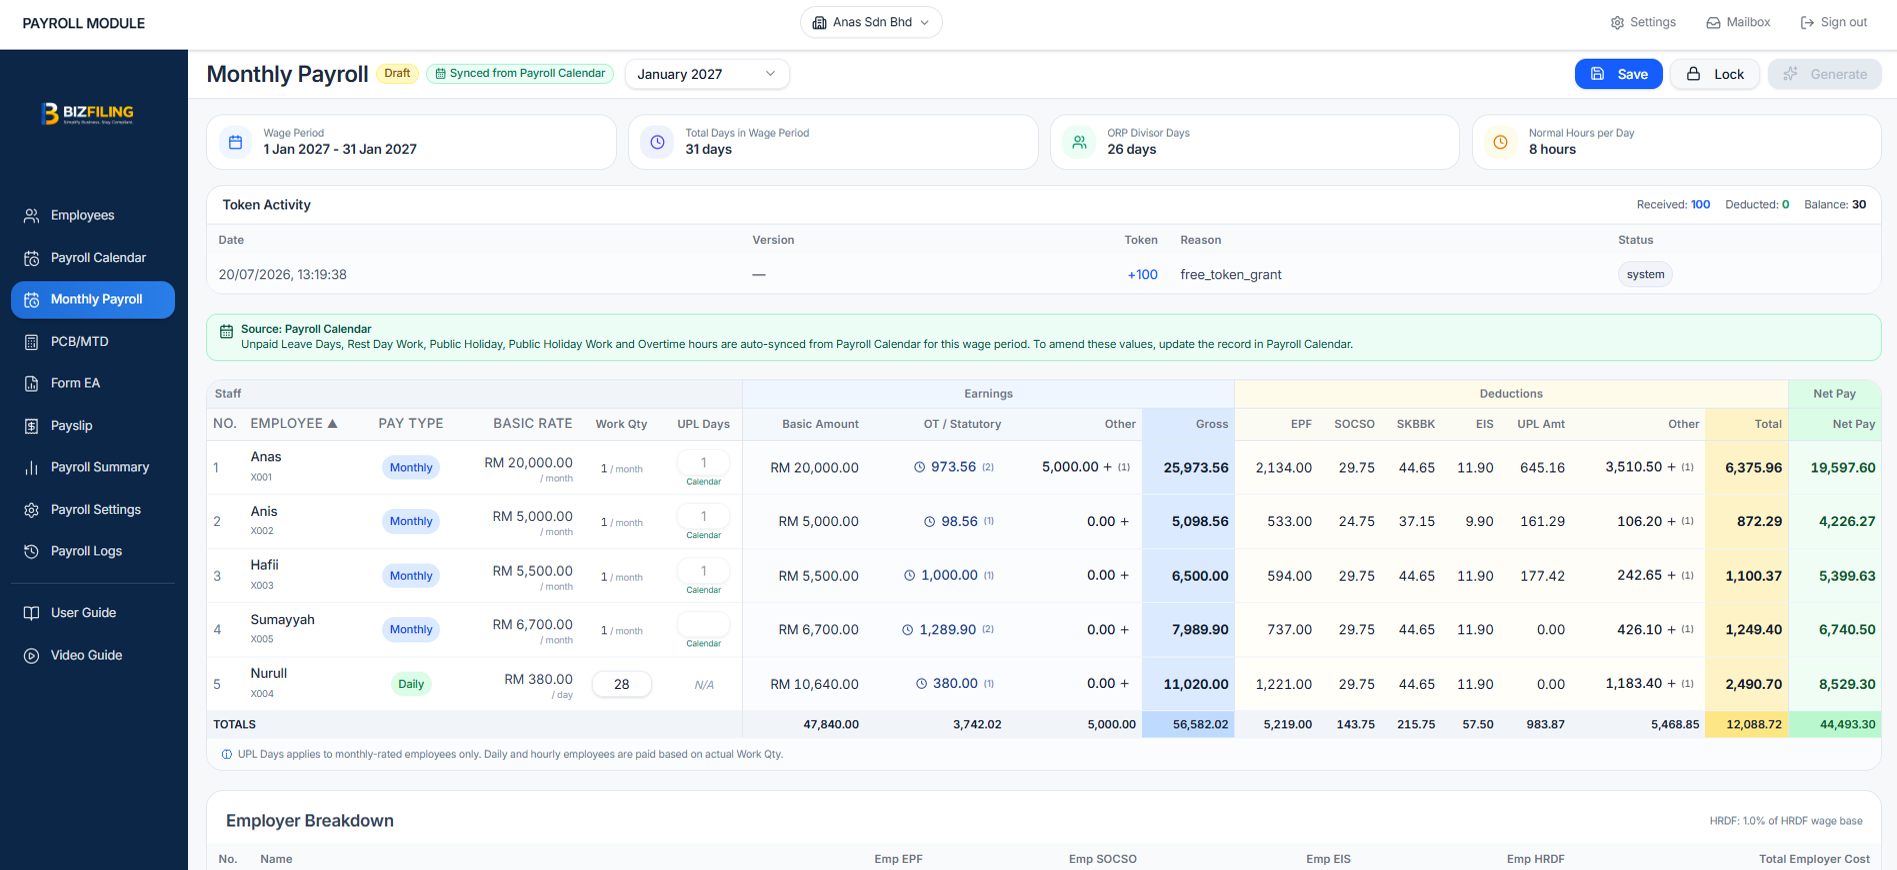Open Mailbox in the top bar
1897x870 pixels.
(1738, 22)
